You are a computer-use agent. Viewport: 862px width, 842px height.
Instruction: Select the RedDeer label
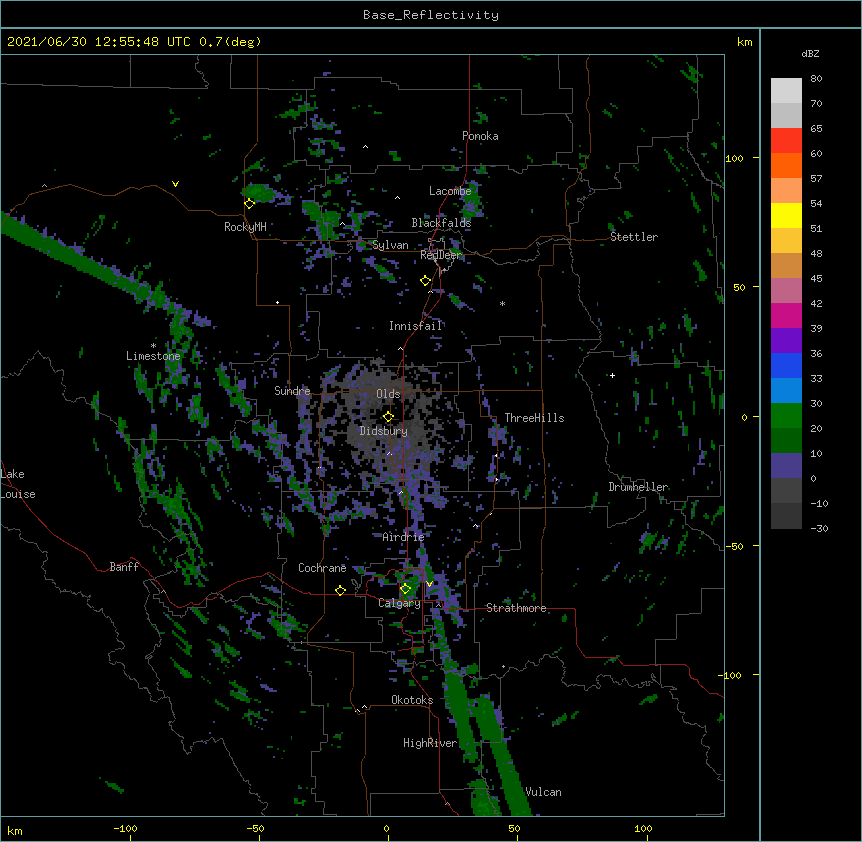(x=441, y=255)
